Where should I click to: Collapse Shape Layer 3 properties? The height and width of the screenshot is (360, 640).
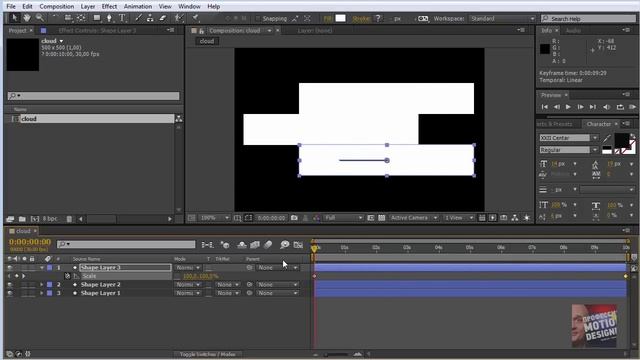tap(42, 268)
